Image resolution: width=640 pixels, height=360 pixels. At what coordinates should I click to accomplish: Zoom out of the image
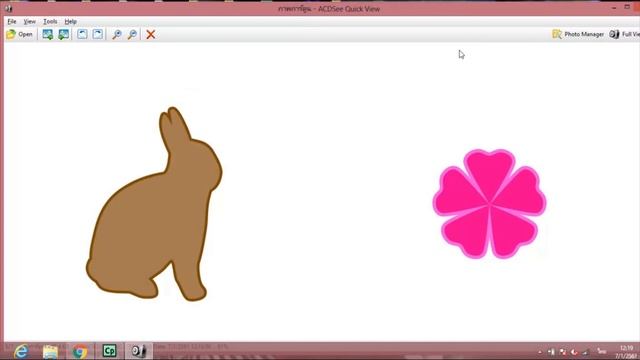tap(132, 34)
